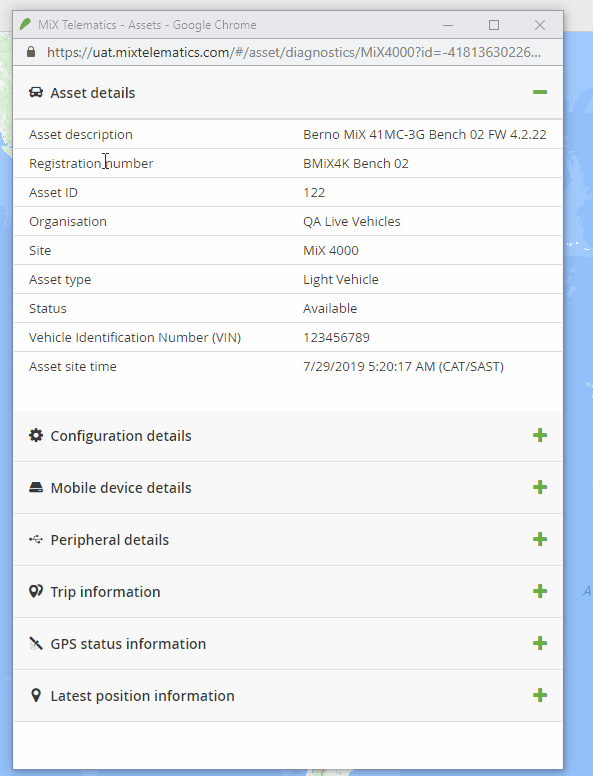
Task: Click the gear icon beside Configuration details
Action: (x=36, y=436)
